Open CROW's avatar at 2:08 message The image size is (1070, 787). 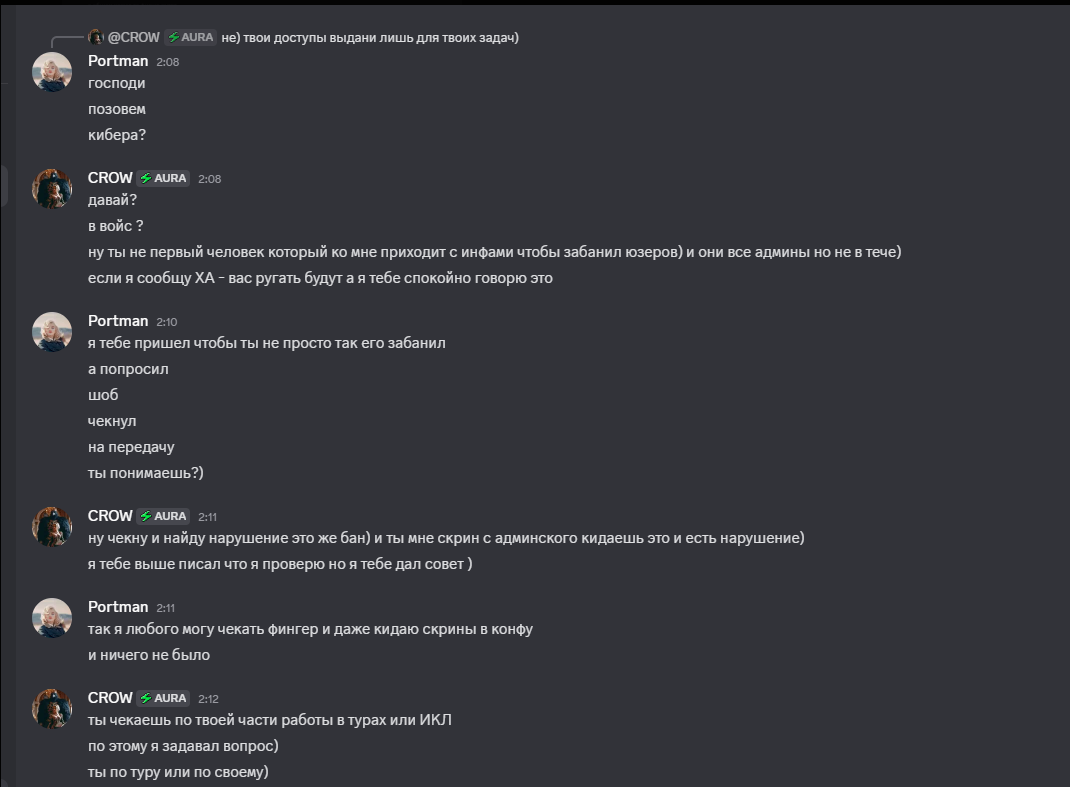pyautogui.click(x=52, y=188)
